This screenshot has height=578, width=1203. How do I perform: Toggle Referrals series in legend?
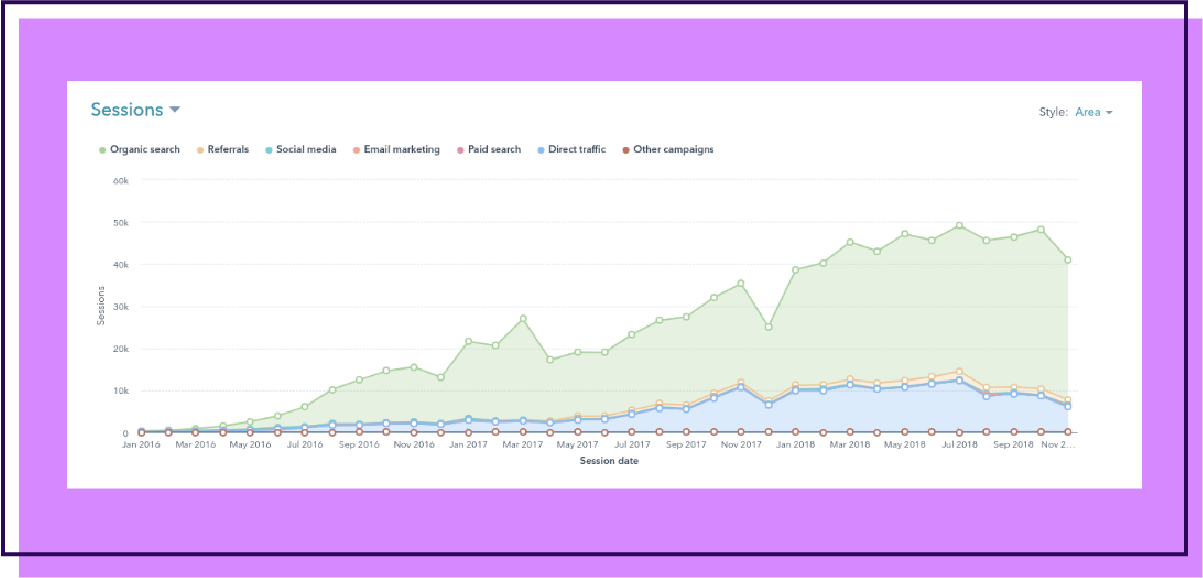tap(227, 150)
